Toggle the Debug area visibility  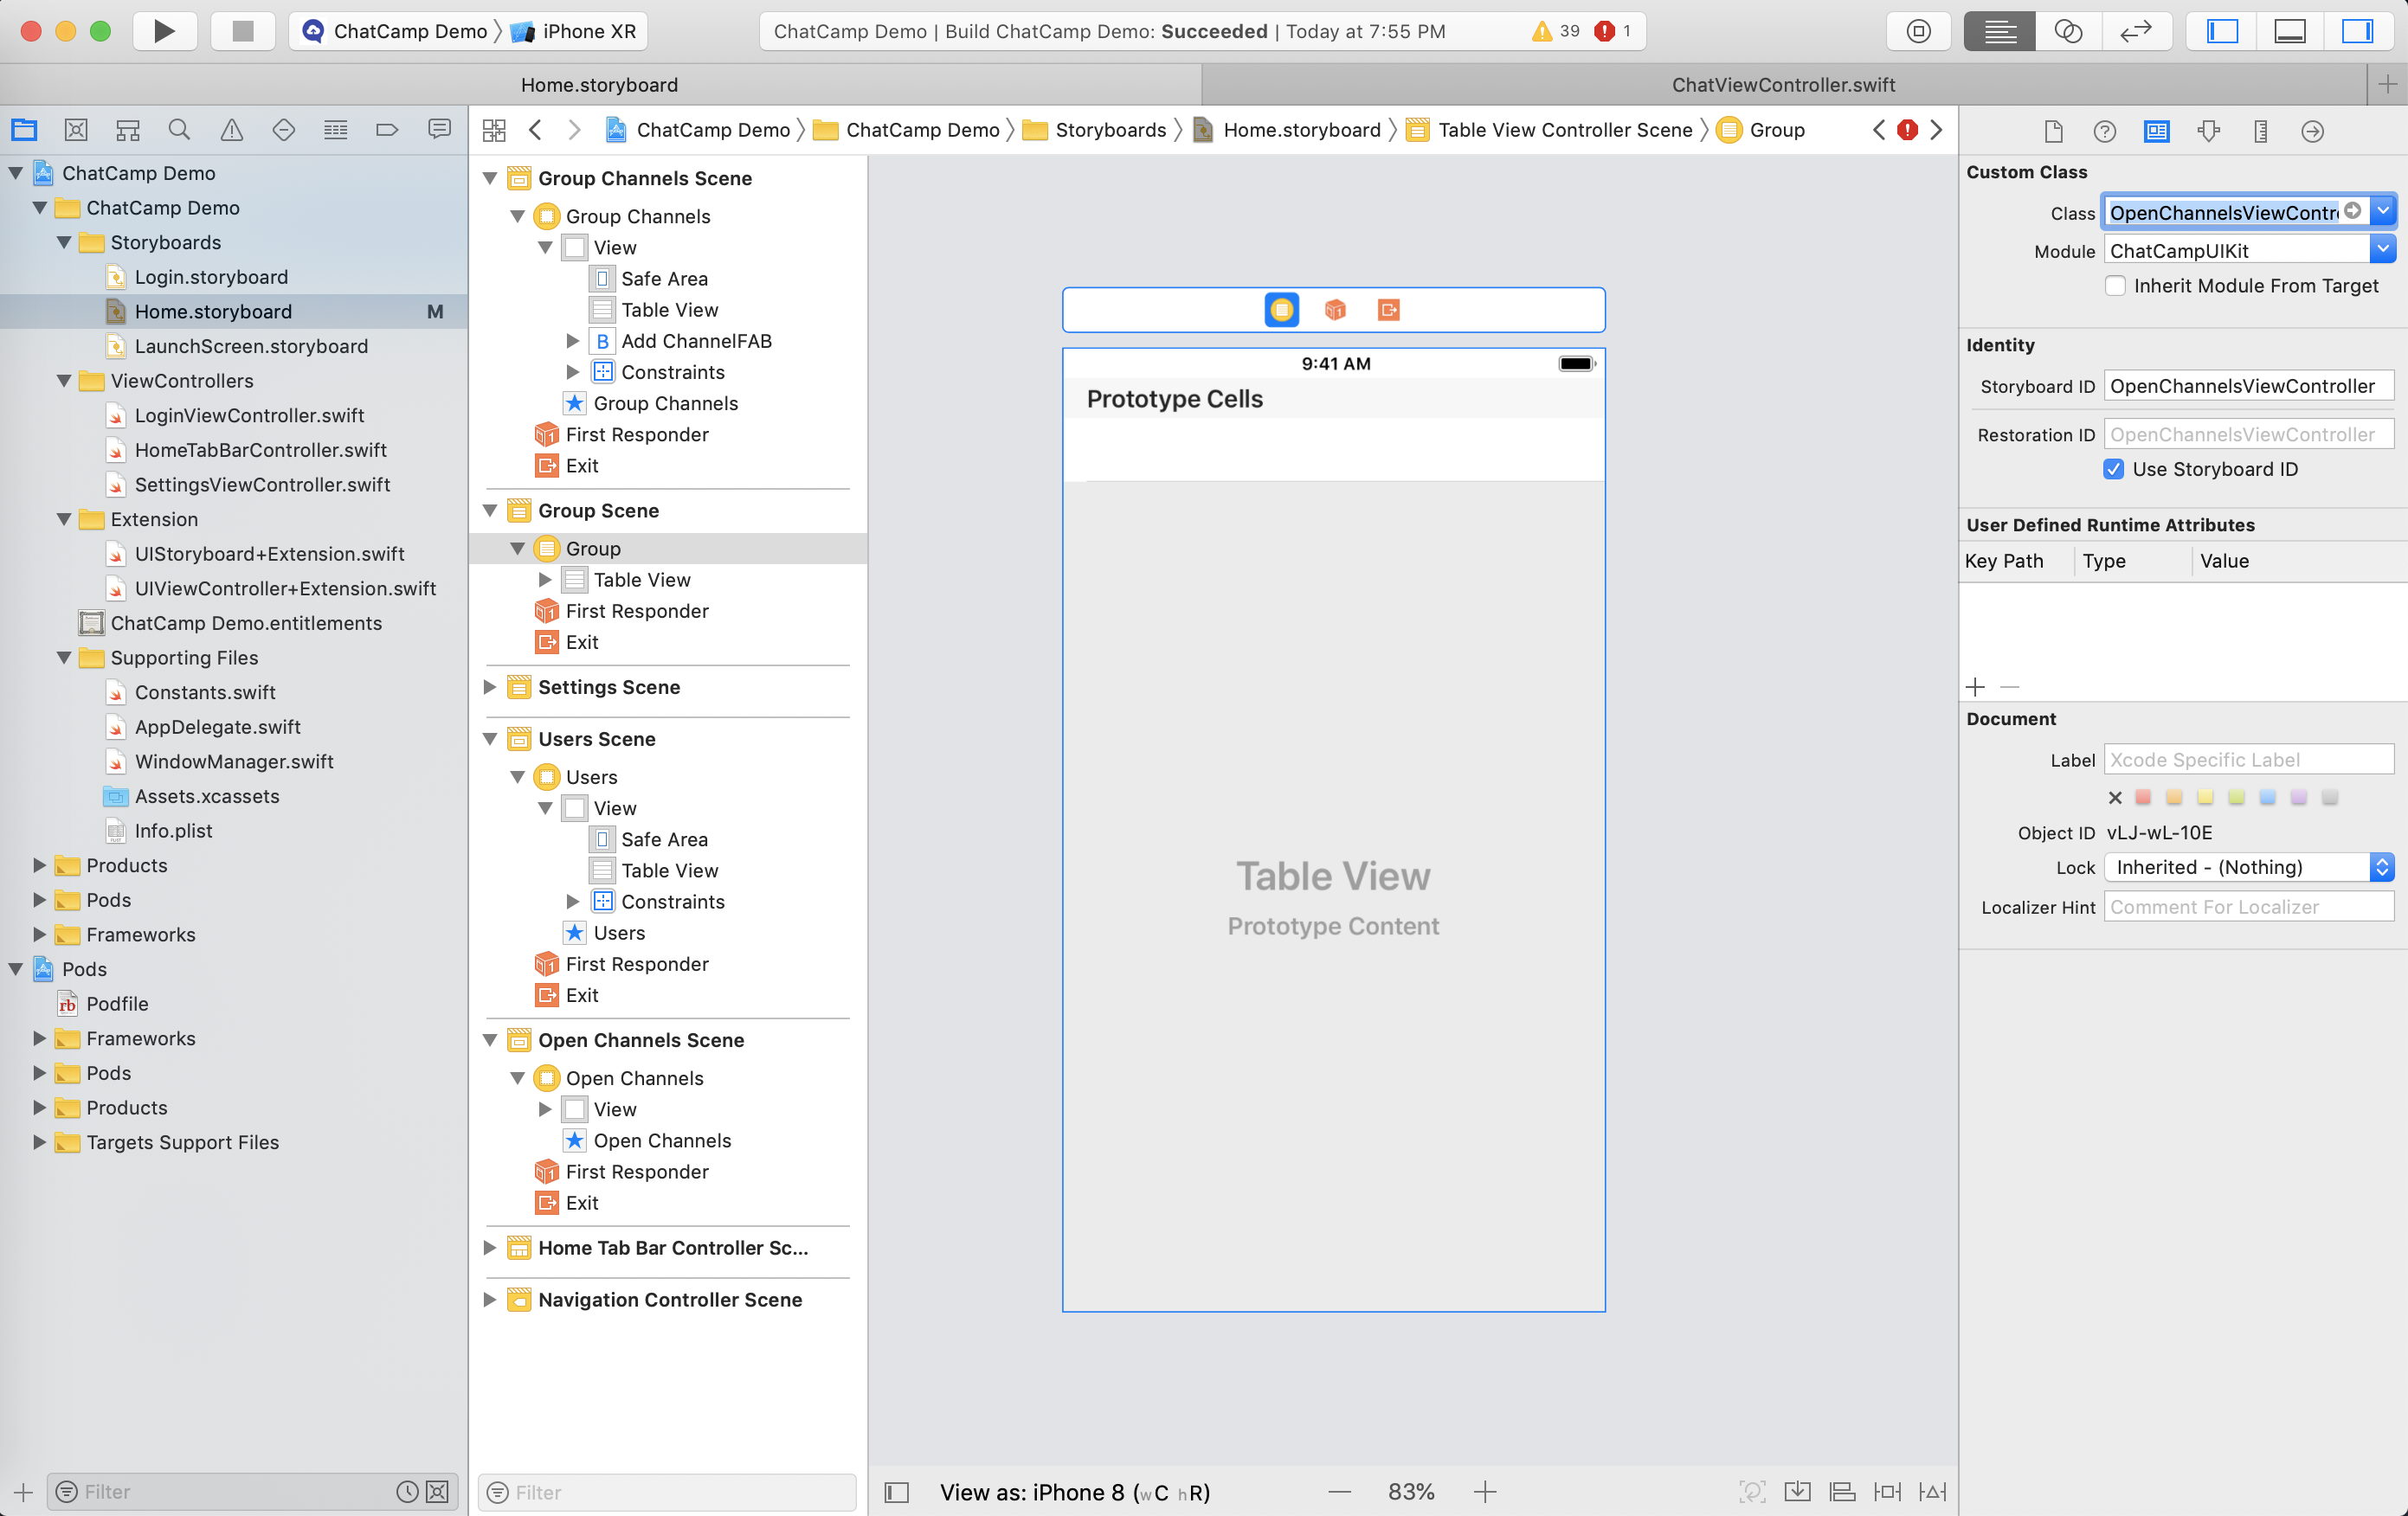point(2290,31)
